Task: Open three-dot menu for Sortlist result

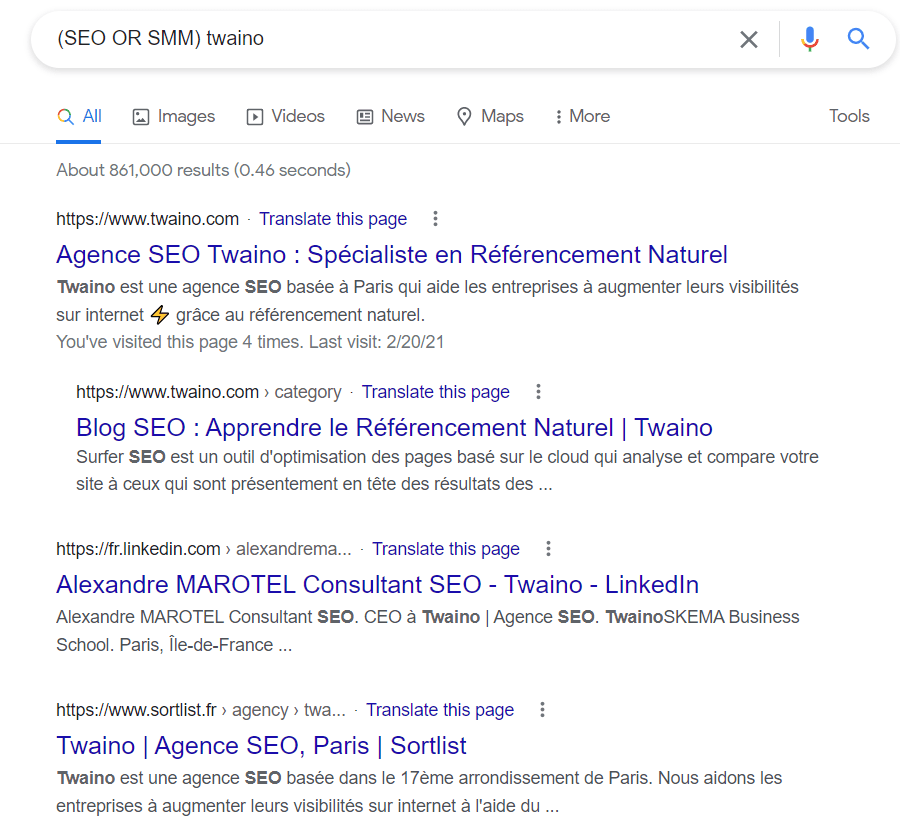Action: pos(542,710)
